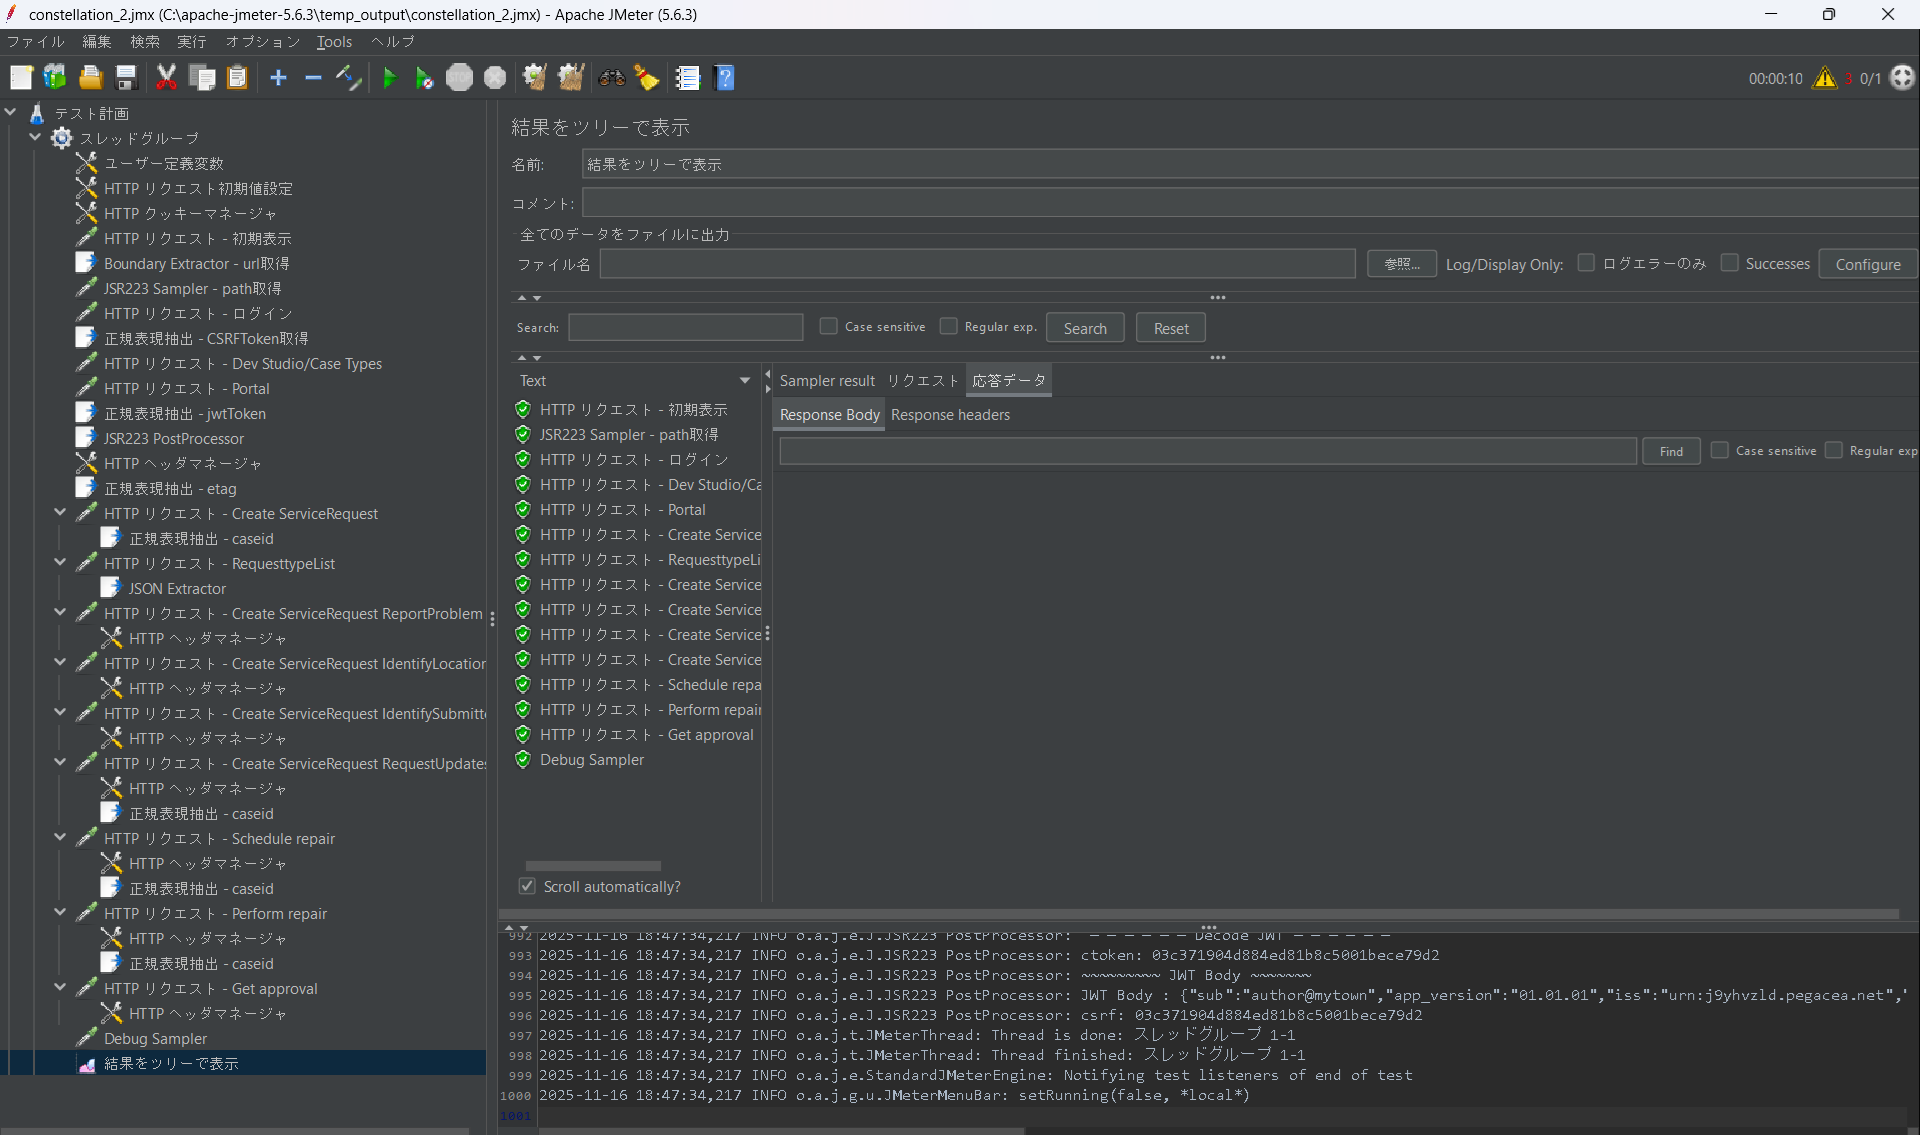The height and width of the screenshot is (1135, 1920).
Task: Open the Function Helper list icon
Action: point(687,78)
